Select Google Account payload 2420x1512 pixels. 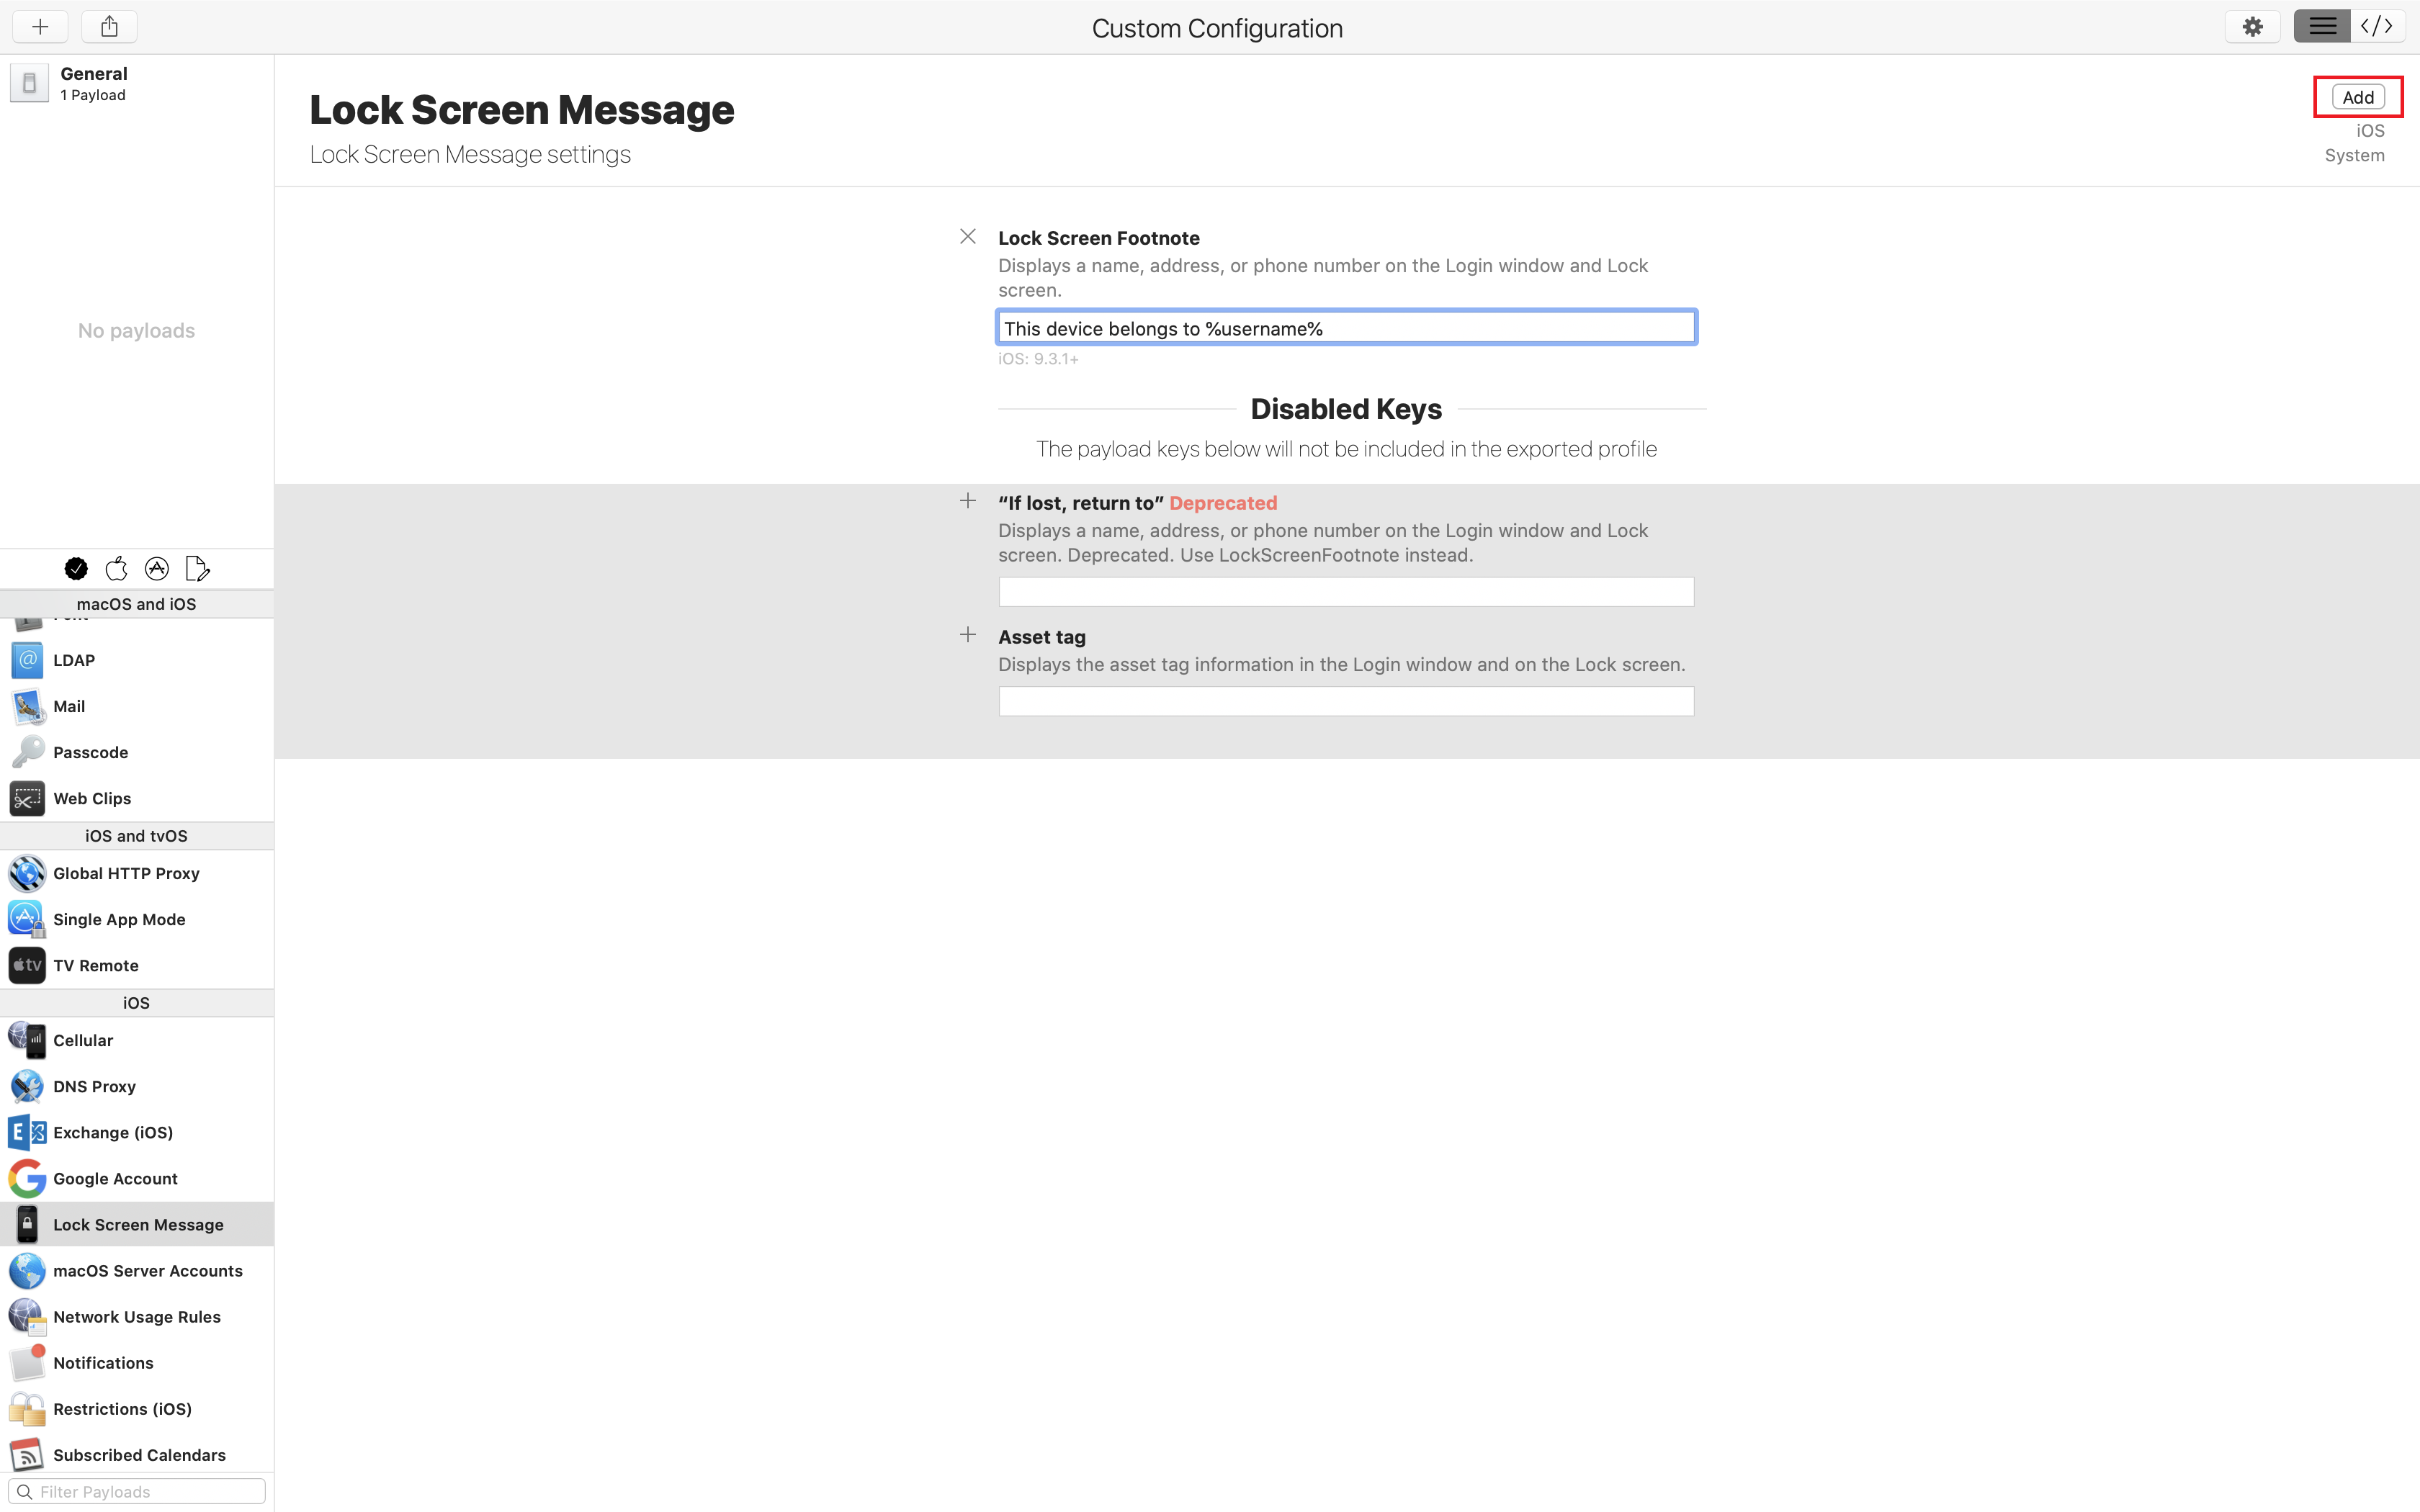click(x=115, y=1179)
